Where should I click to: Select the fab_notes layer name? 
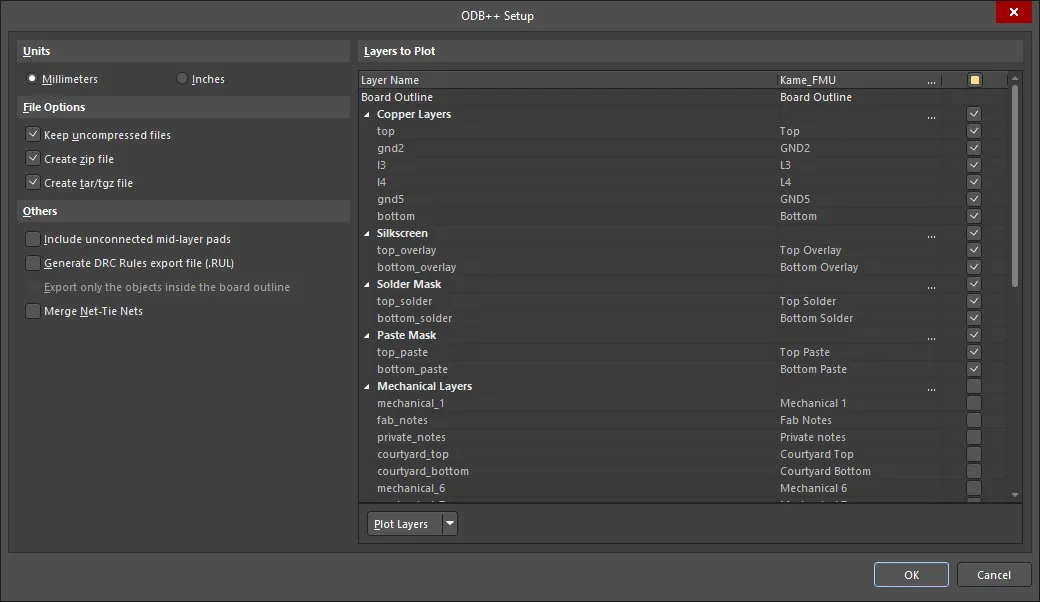click(x=403, y=420)
